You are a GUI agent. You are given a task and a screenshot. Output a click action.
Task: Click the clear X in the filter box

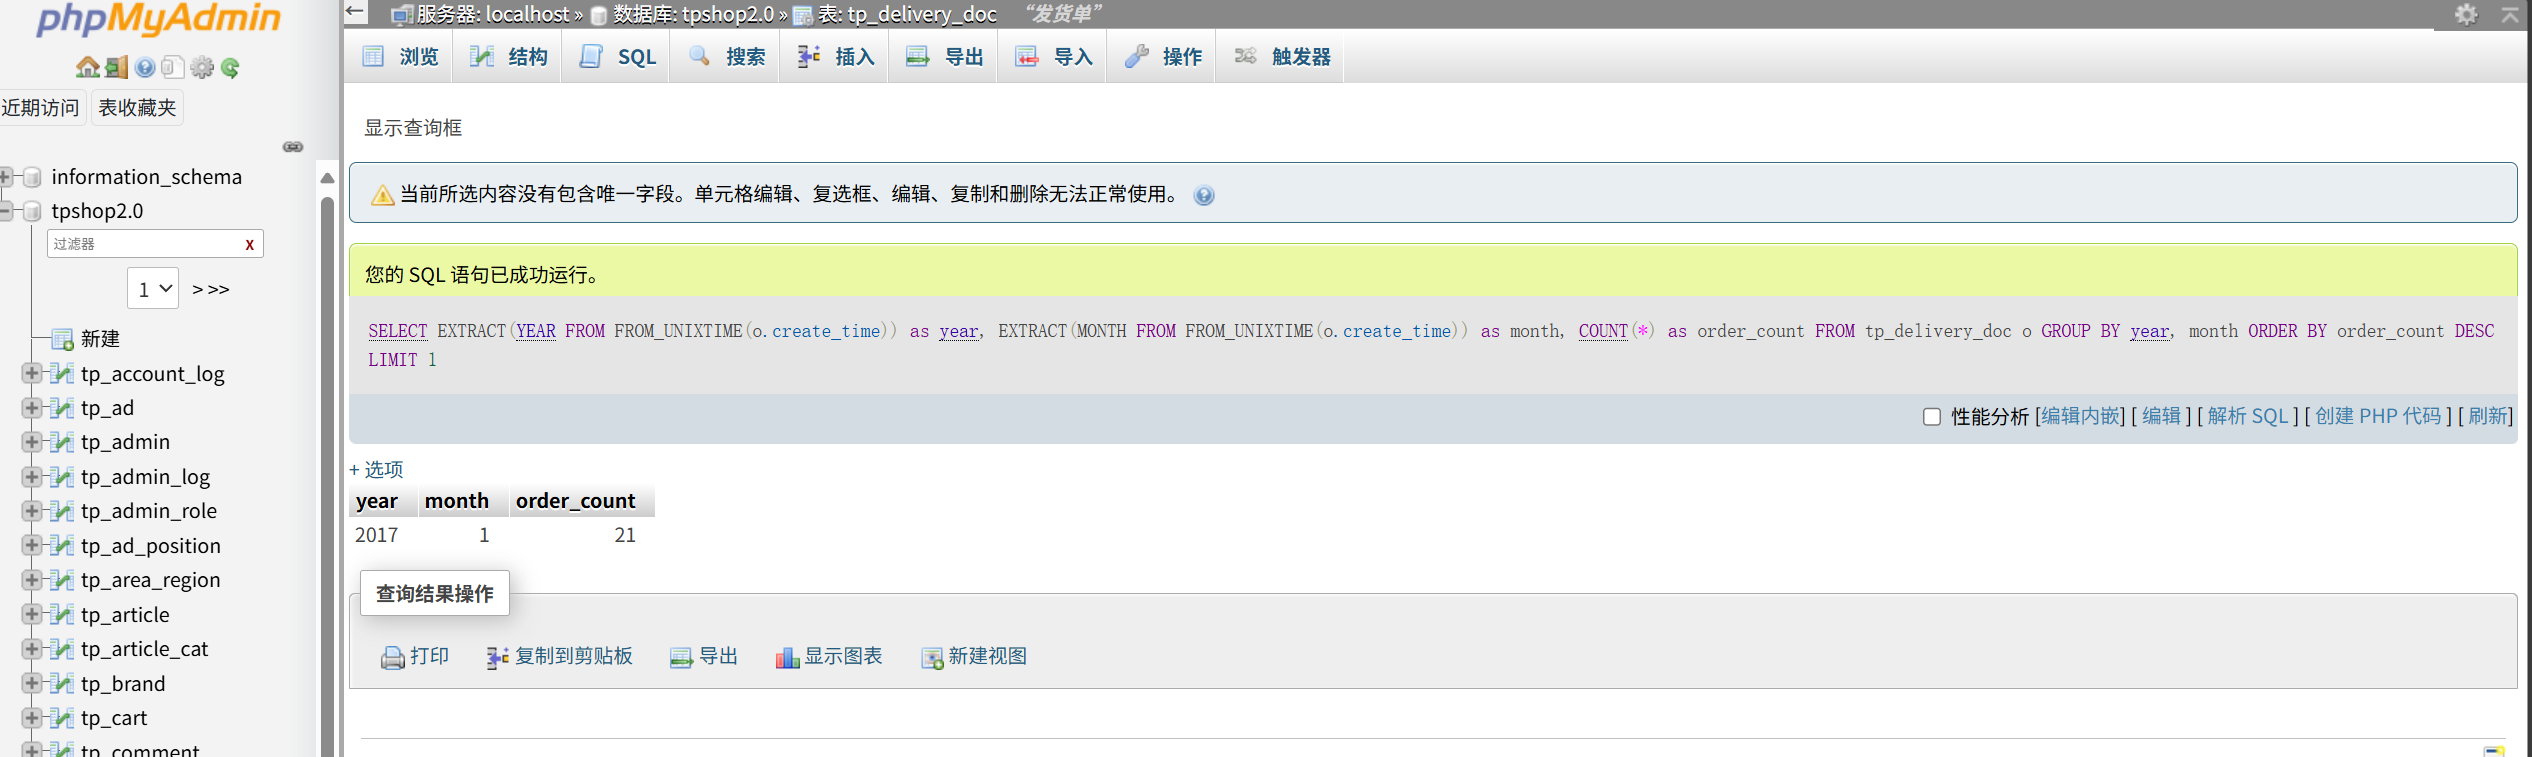(x=249, y=244)
